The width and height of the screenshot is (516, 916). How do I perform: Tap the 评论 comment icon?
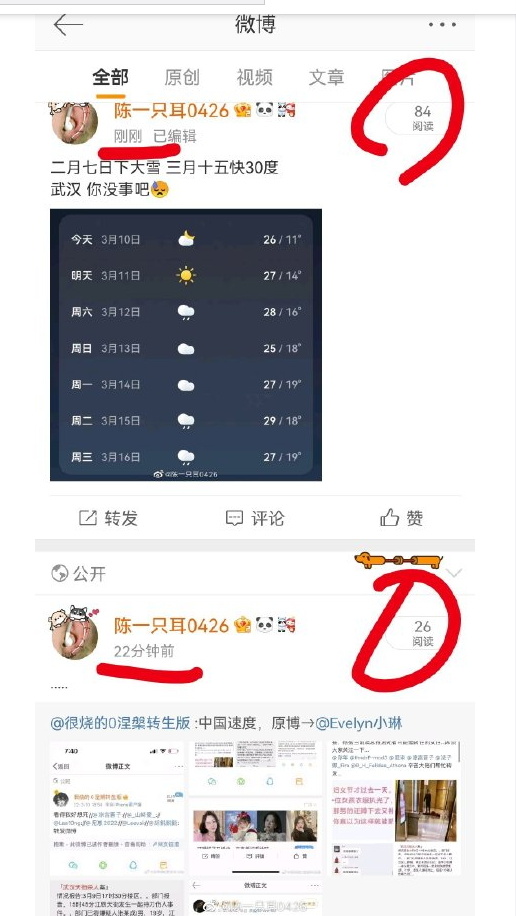234,518
